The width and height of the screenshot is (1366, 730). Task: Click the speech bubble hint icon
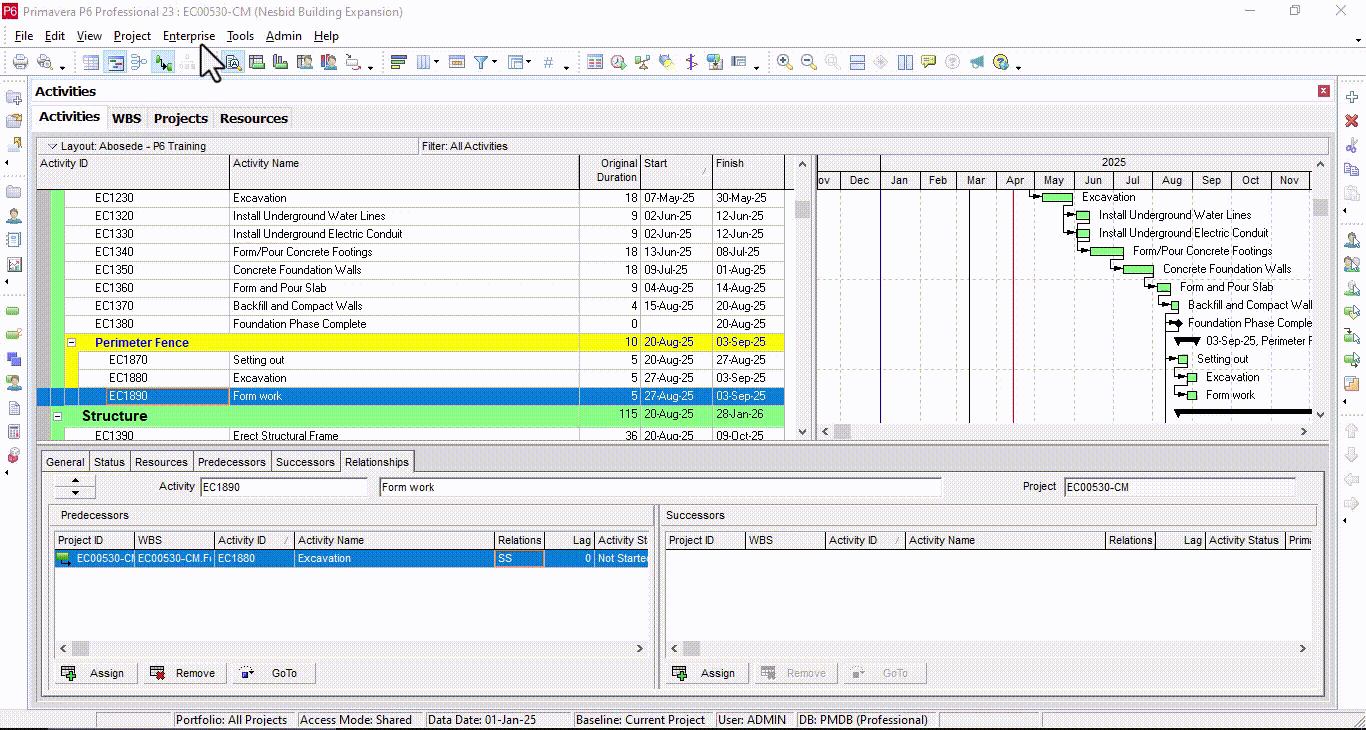(929, 62)
